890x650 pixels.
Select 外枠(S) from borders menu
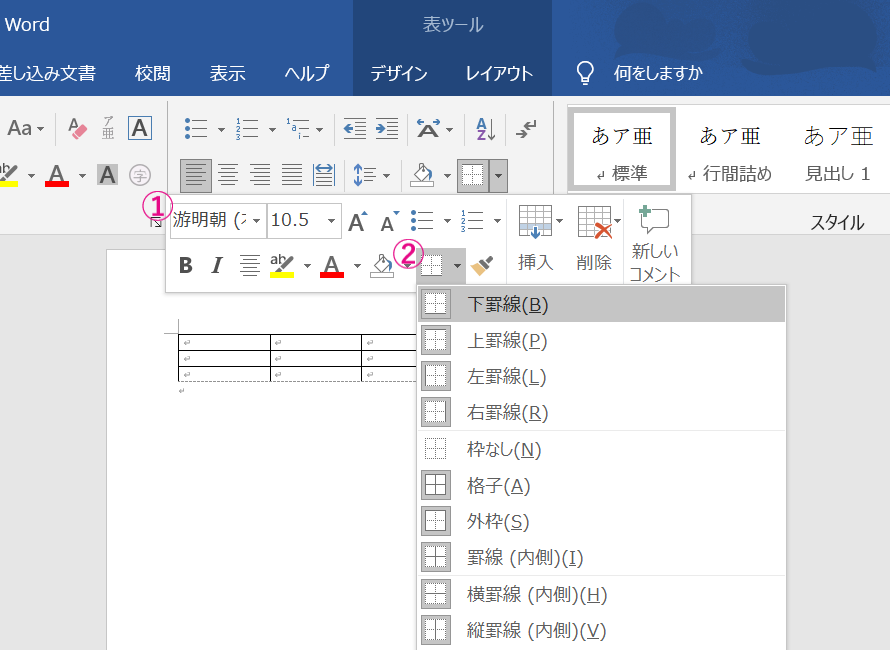[602, 521]
